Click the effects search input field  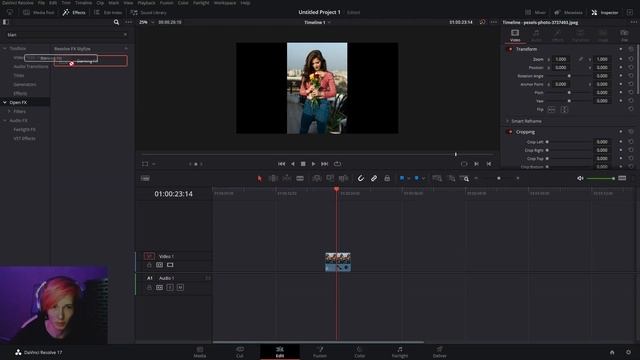pos(65,35)
